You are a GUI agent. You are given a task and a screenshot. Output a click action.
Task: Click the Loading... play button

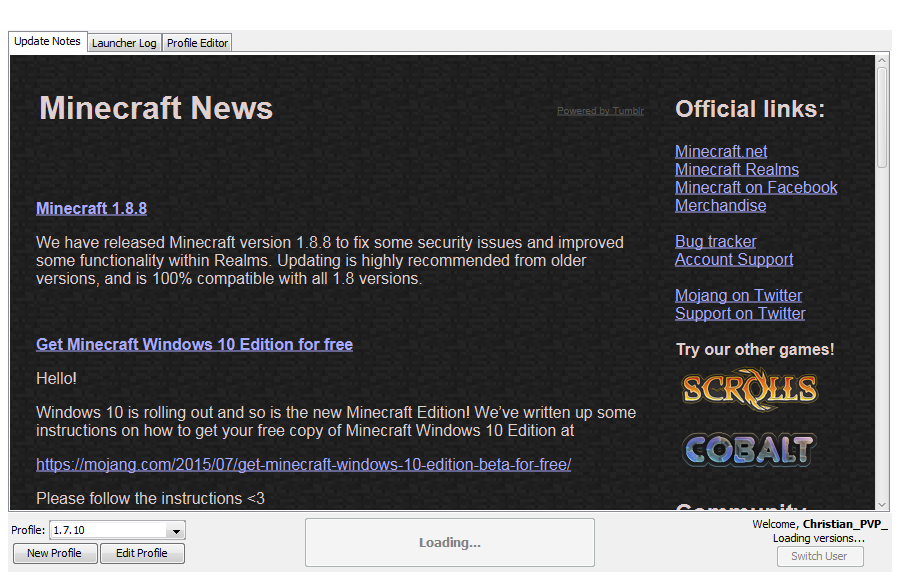[449, 543]
